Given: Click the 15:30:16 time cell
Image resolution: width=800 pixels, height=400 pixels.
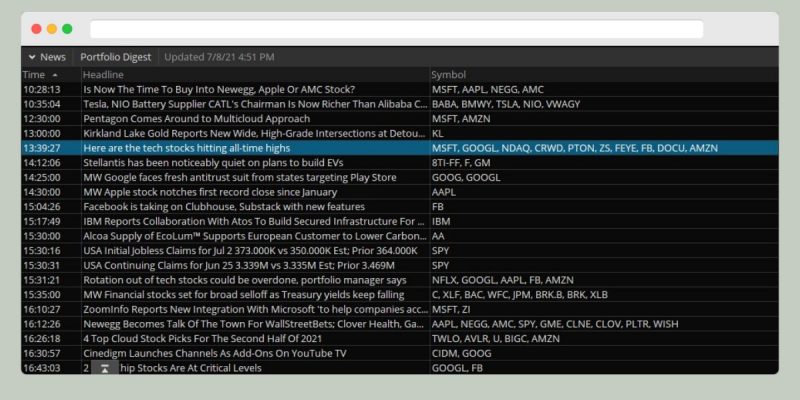Looking at the screenshot, I should coord(42,251).
